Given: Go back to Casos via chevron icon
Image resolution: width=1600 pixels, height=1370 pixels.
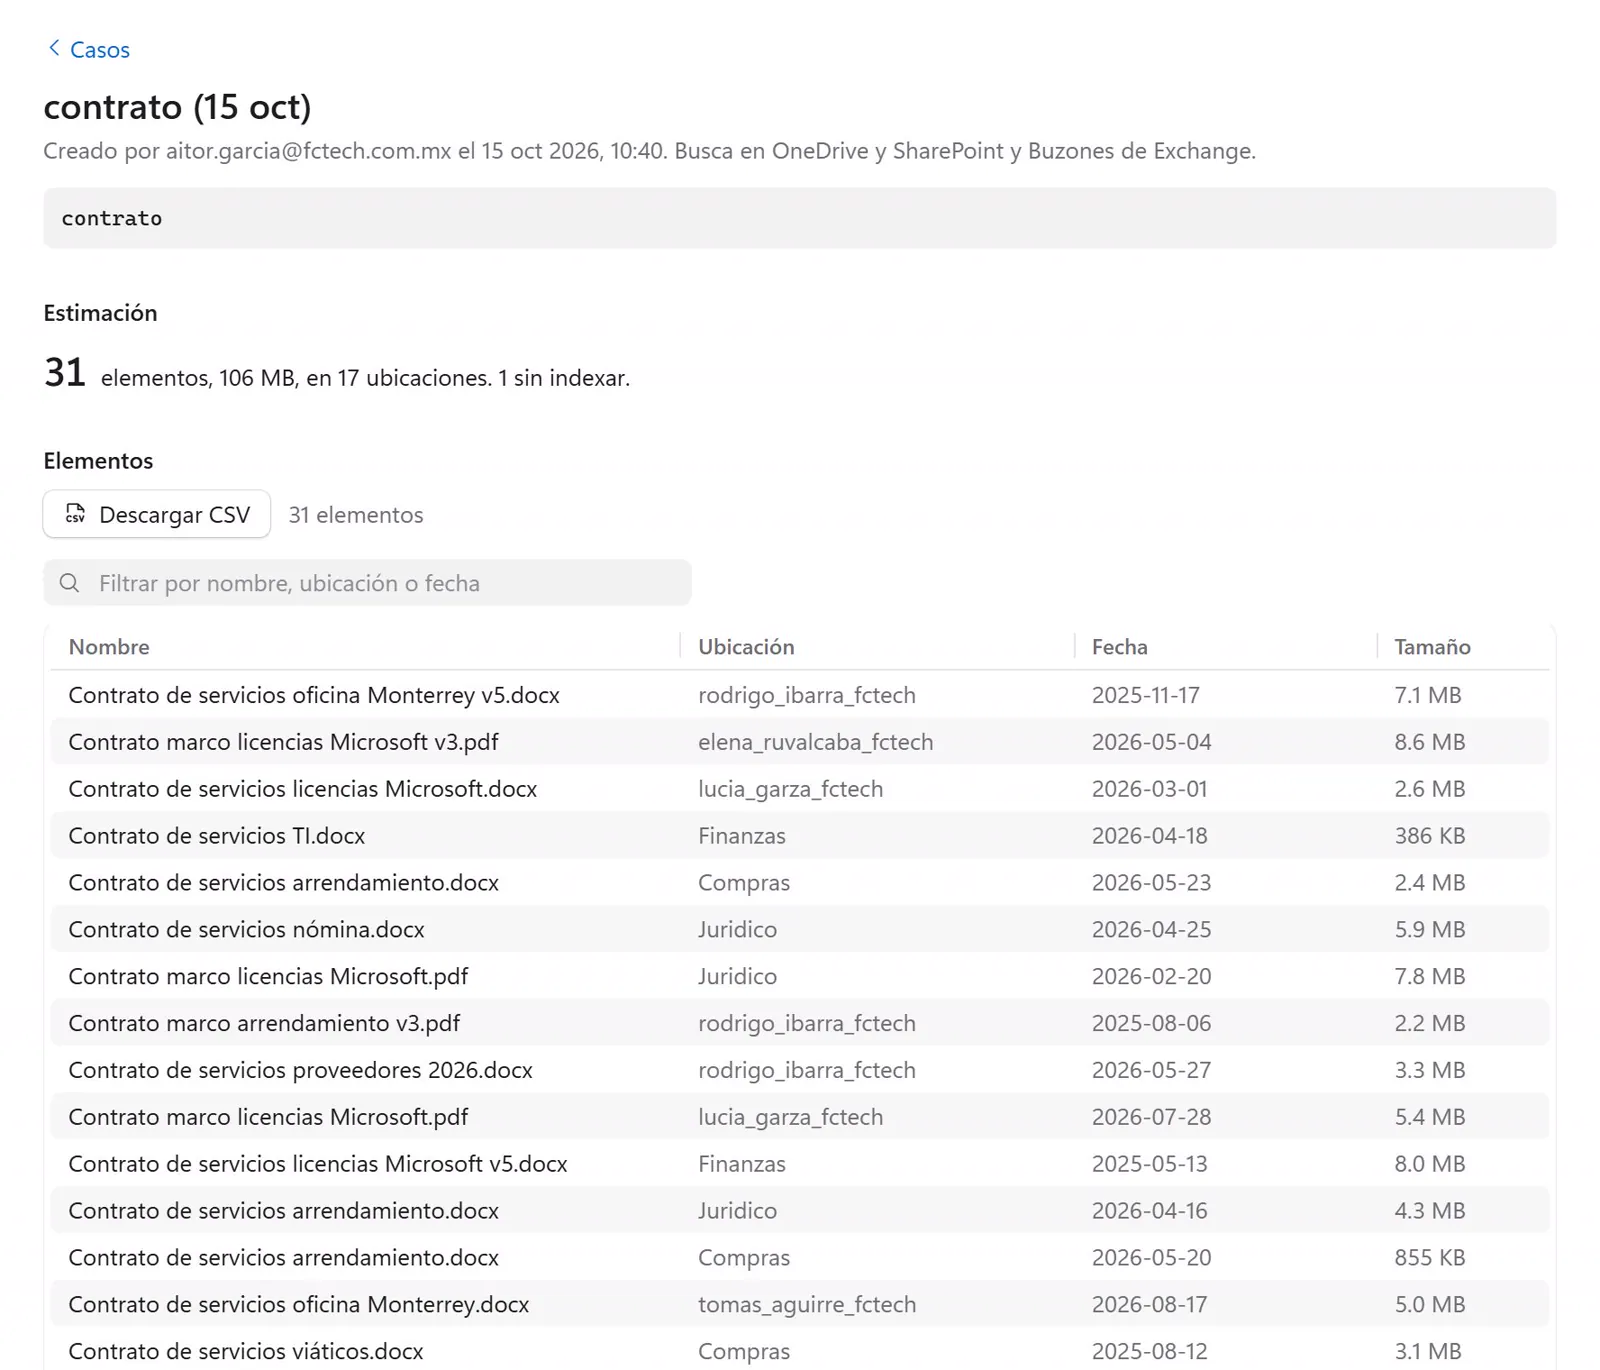Looking at the screenshot, I should [54, 48].
